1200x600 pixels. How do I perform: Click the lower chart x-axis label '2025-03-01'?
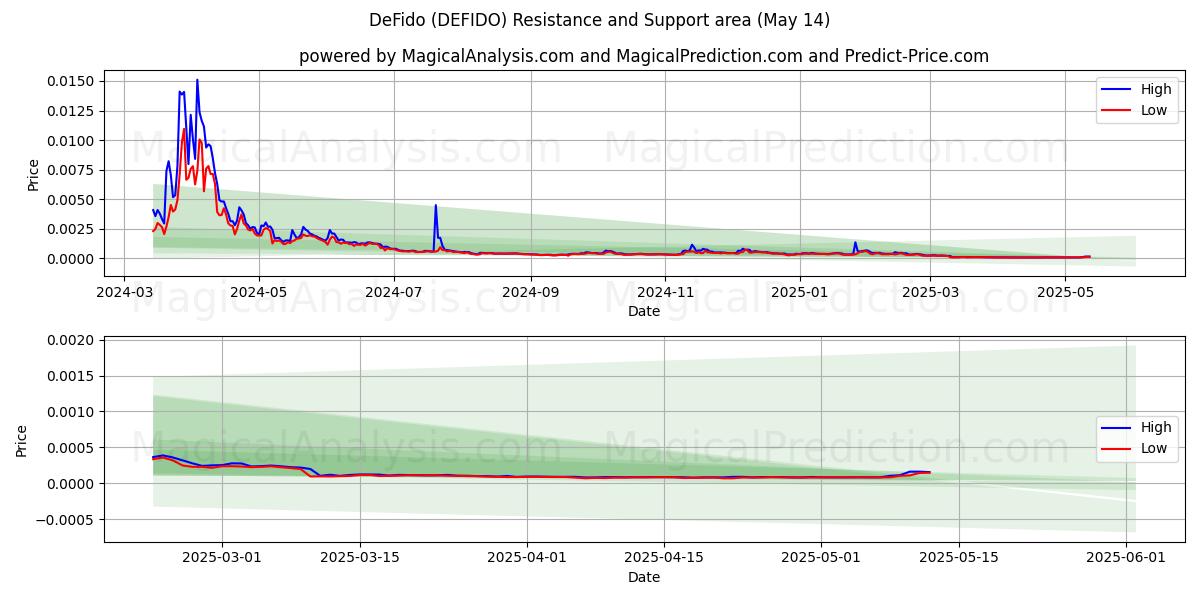(222, 558)
